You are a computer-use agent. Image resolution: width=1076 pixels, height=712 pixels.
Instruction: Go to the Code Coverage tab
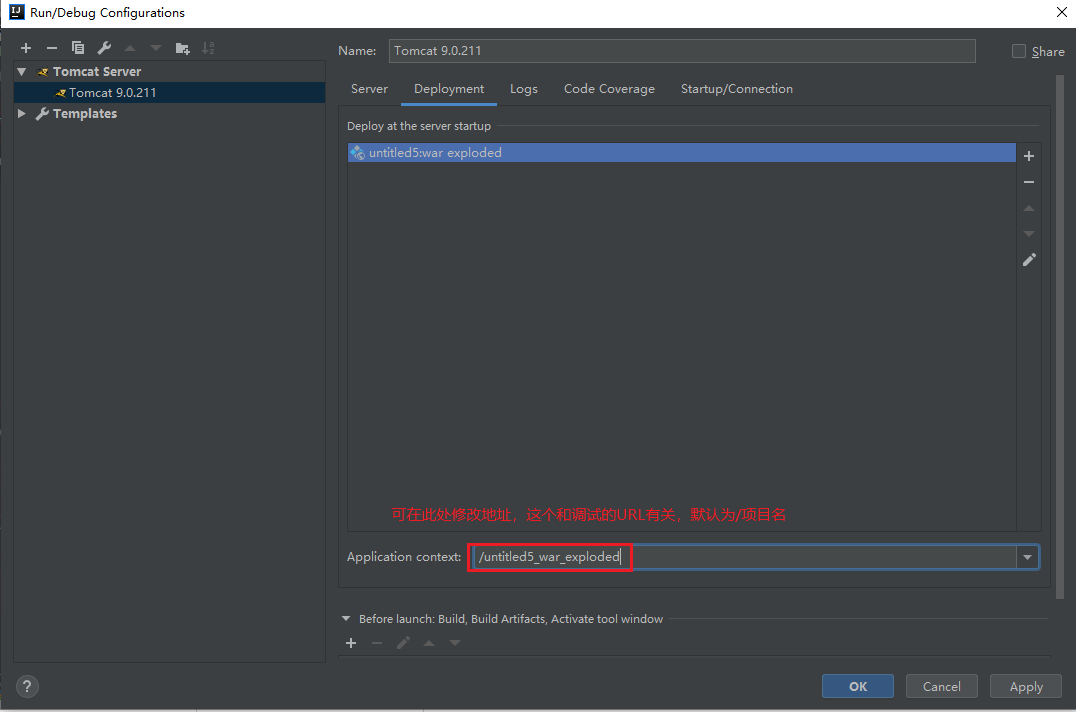[x=609, y=89]
